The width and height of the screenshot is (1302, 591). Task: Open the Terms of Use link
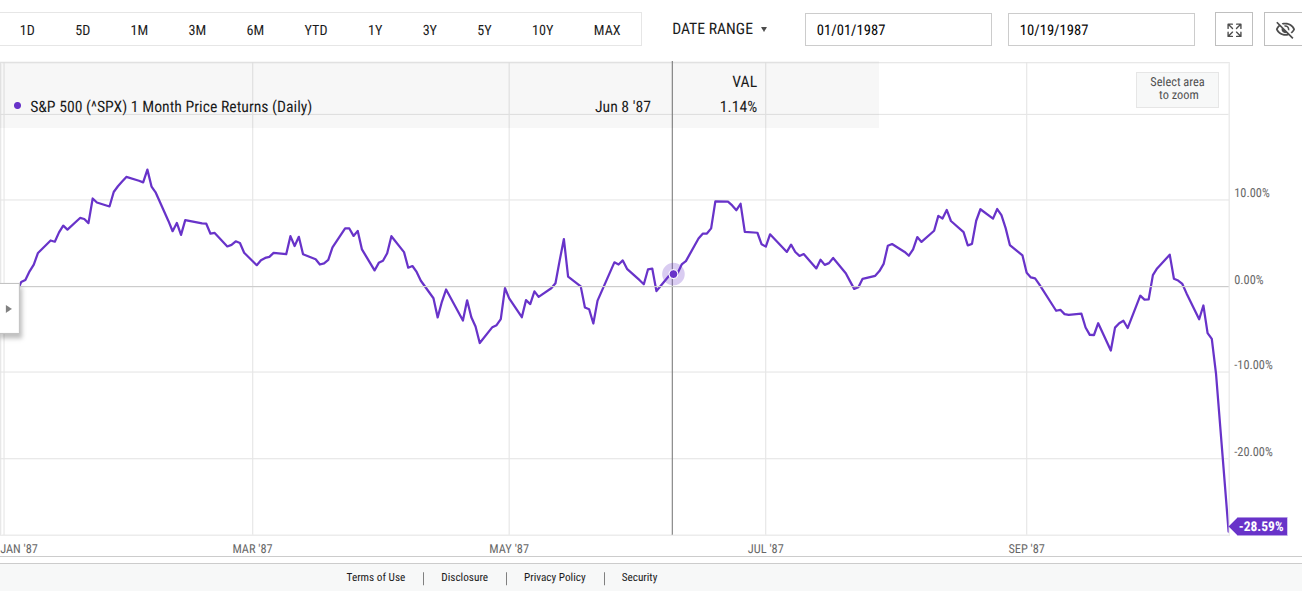376,577
